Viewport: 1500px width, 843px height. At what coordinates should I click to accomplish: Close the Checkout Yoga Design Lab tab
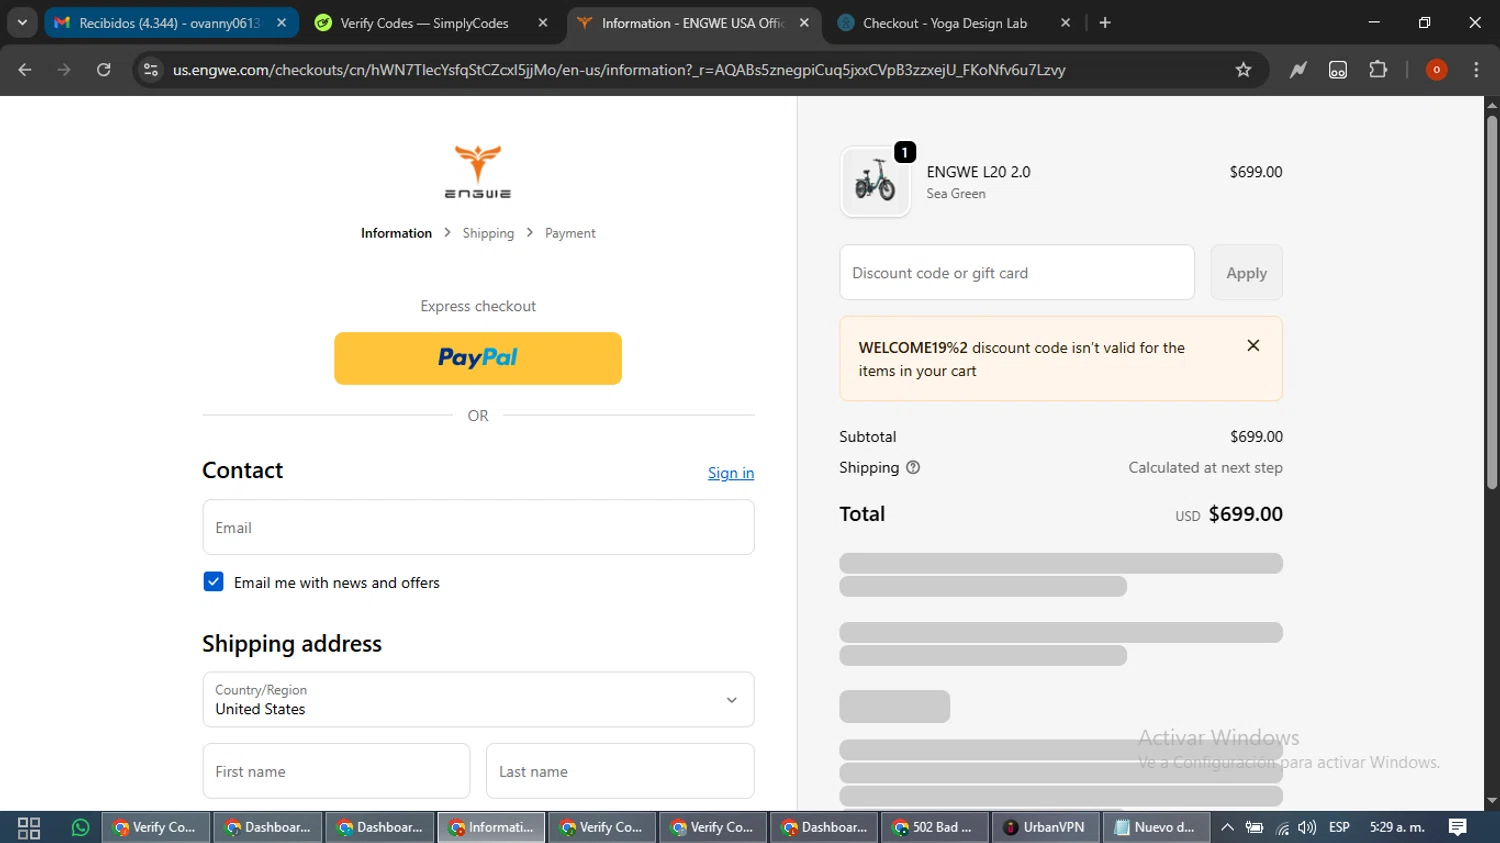click(x=1065, y=23)
